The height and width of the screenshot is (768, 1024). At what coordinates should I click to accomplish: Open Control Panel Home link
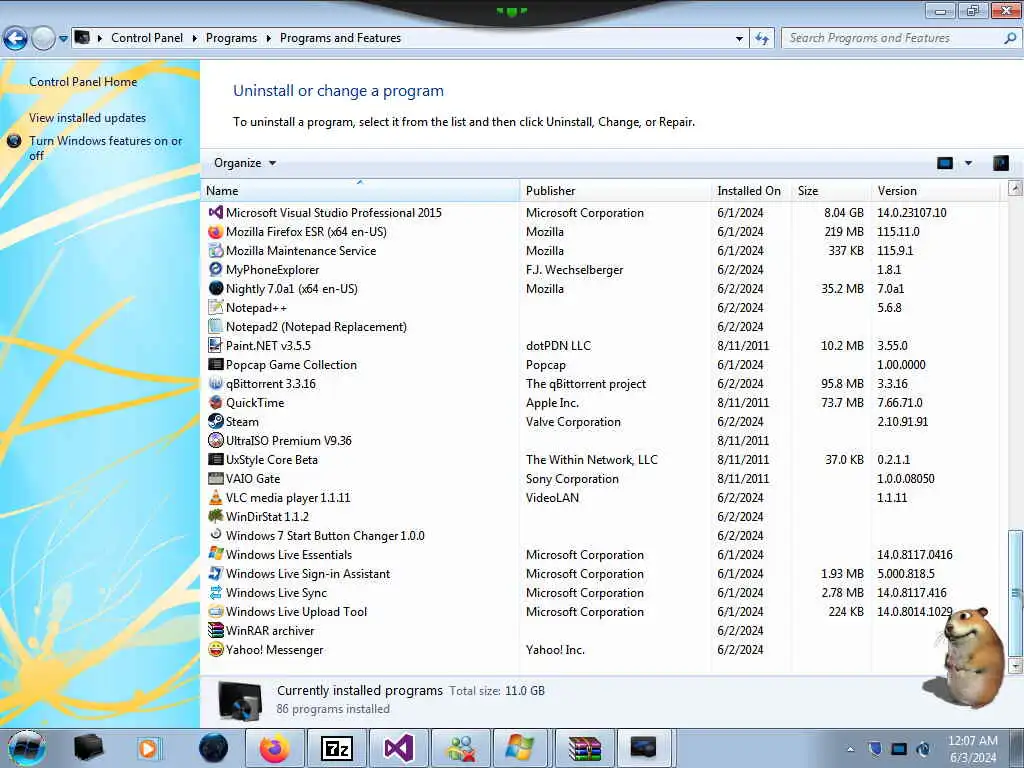point(83,82)
